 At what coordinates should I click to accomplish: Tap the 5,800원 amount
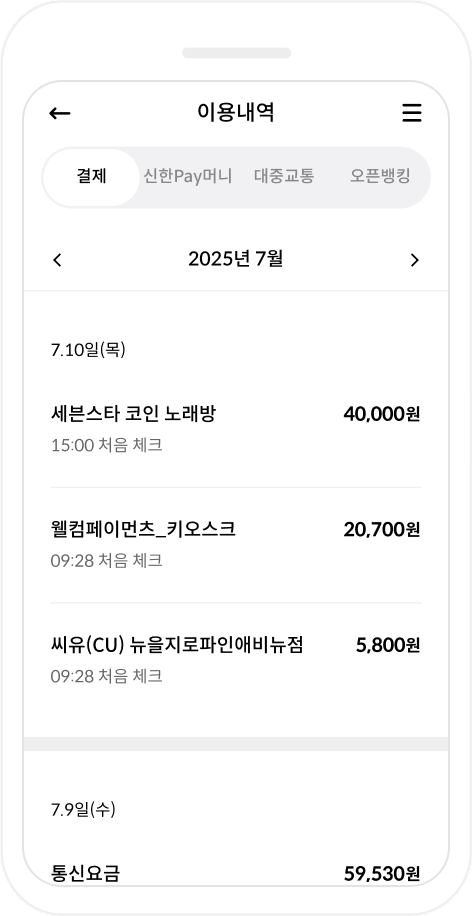coord(388,646)
